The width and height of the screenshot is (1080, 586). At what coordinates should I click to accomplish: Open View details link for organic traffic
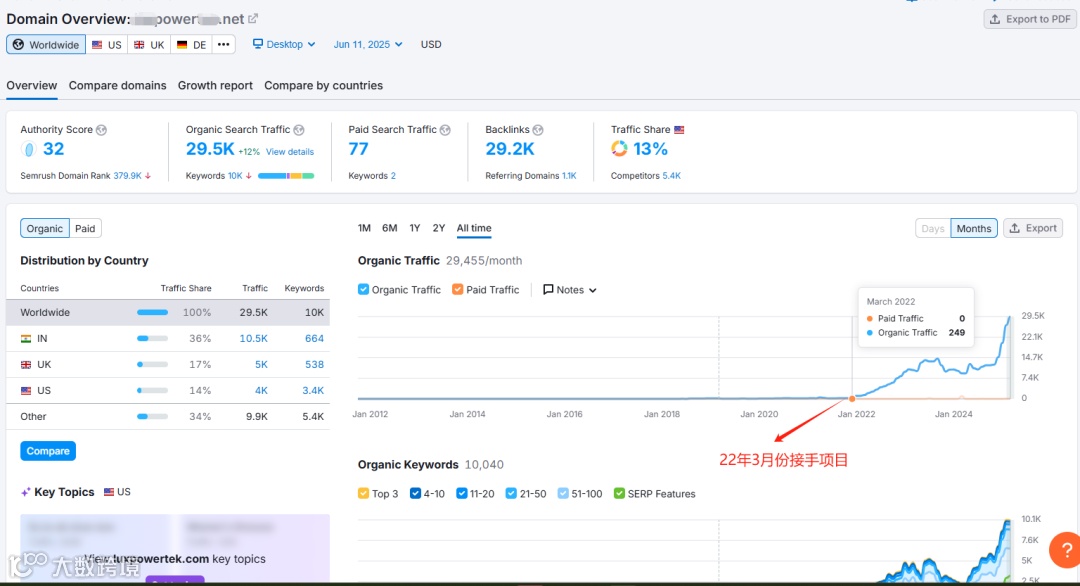290,151
